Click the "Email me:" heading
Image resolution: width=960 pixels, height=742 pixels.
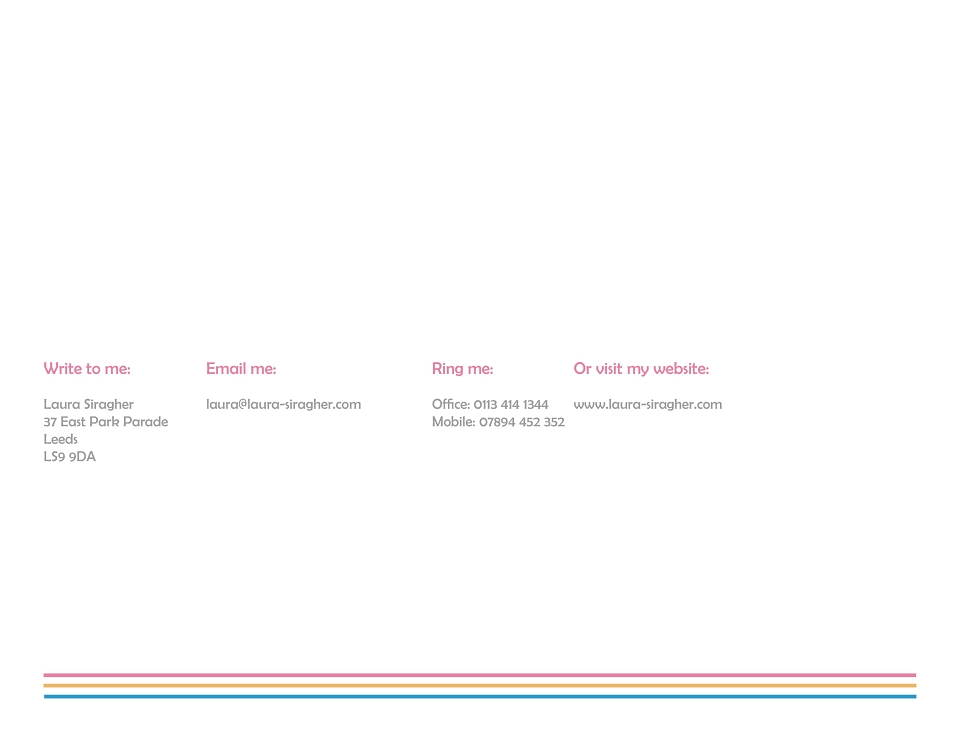pos(241,369)
